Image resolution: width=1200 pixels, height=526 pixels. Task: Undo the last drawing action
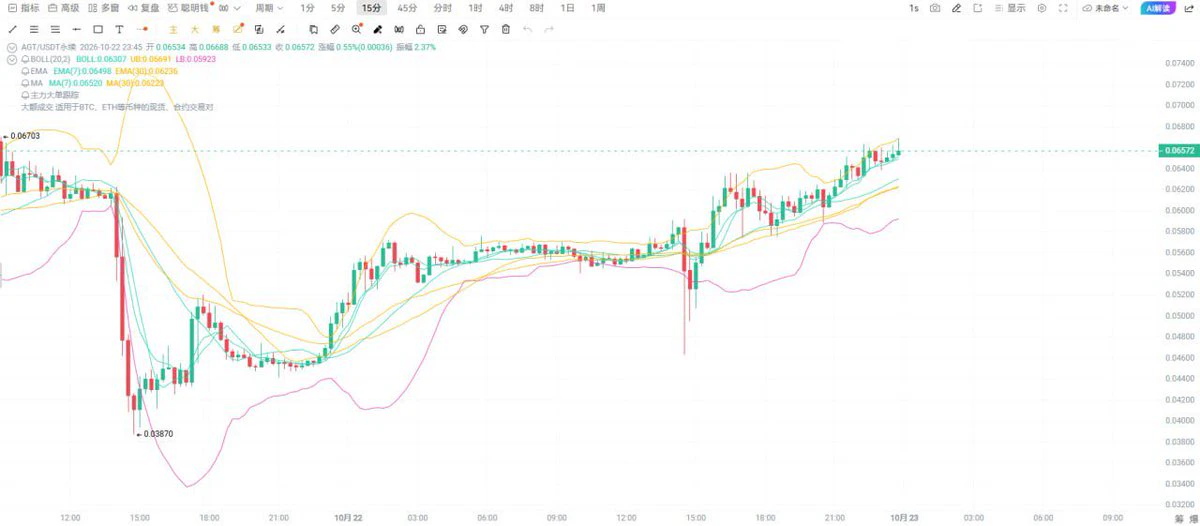coord(527,30)
